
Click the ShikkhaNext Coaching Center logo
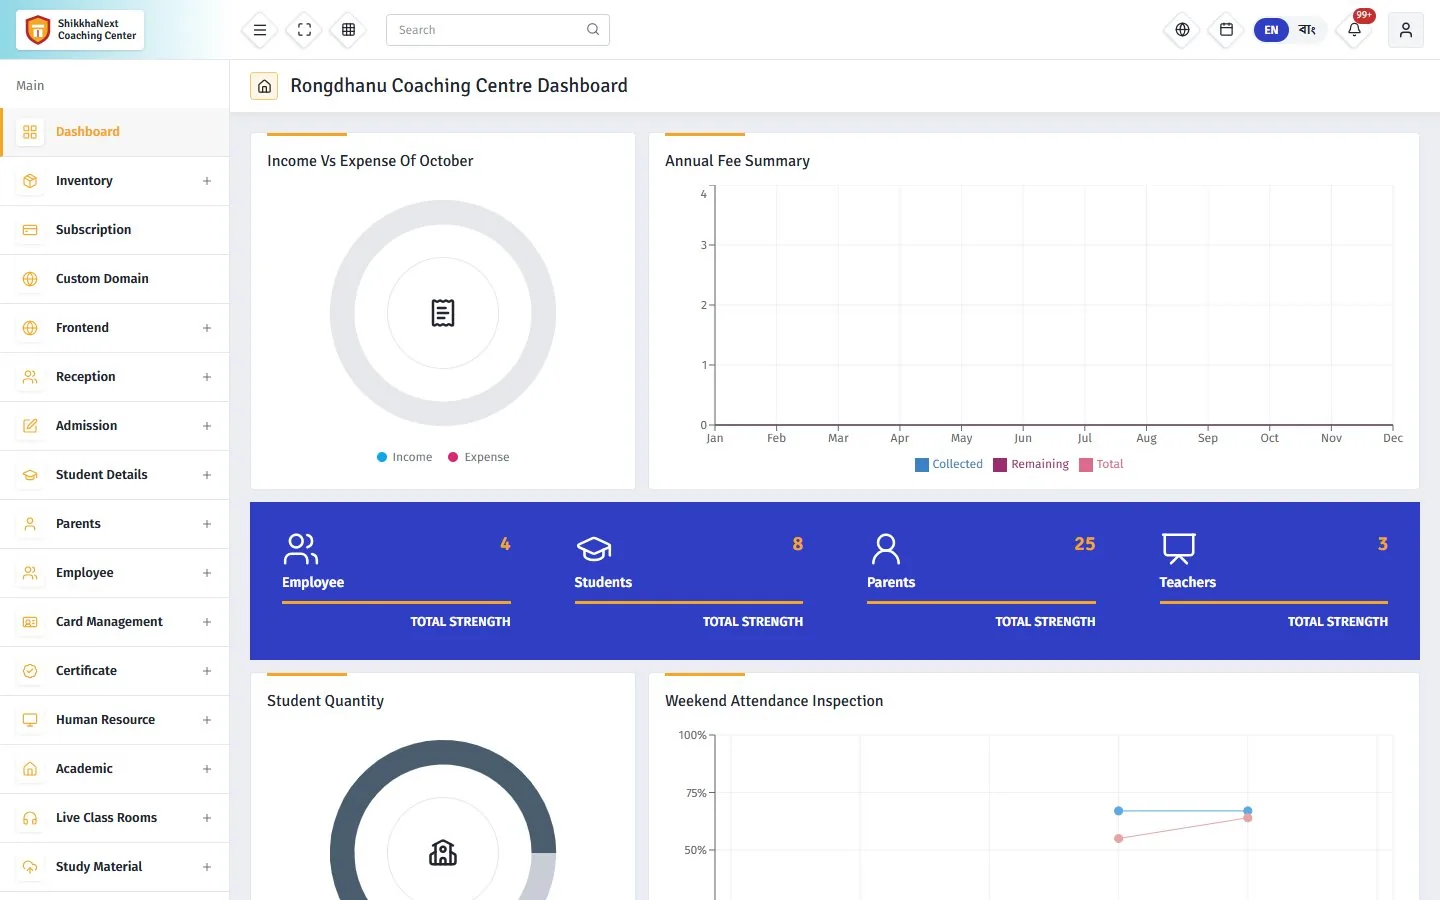click(x=80, y=30)
